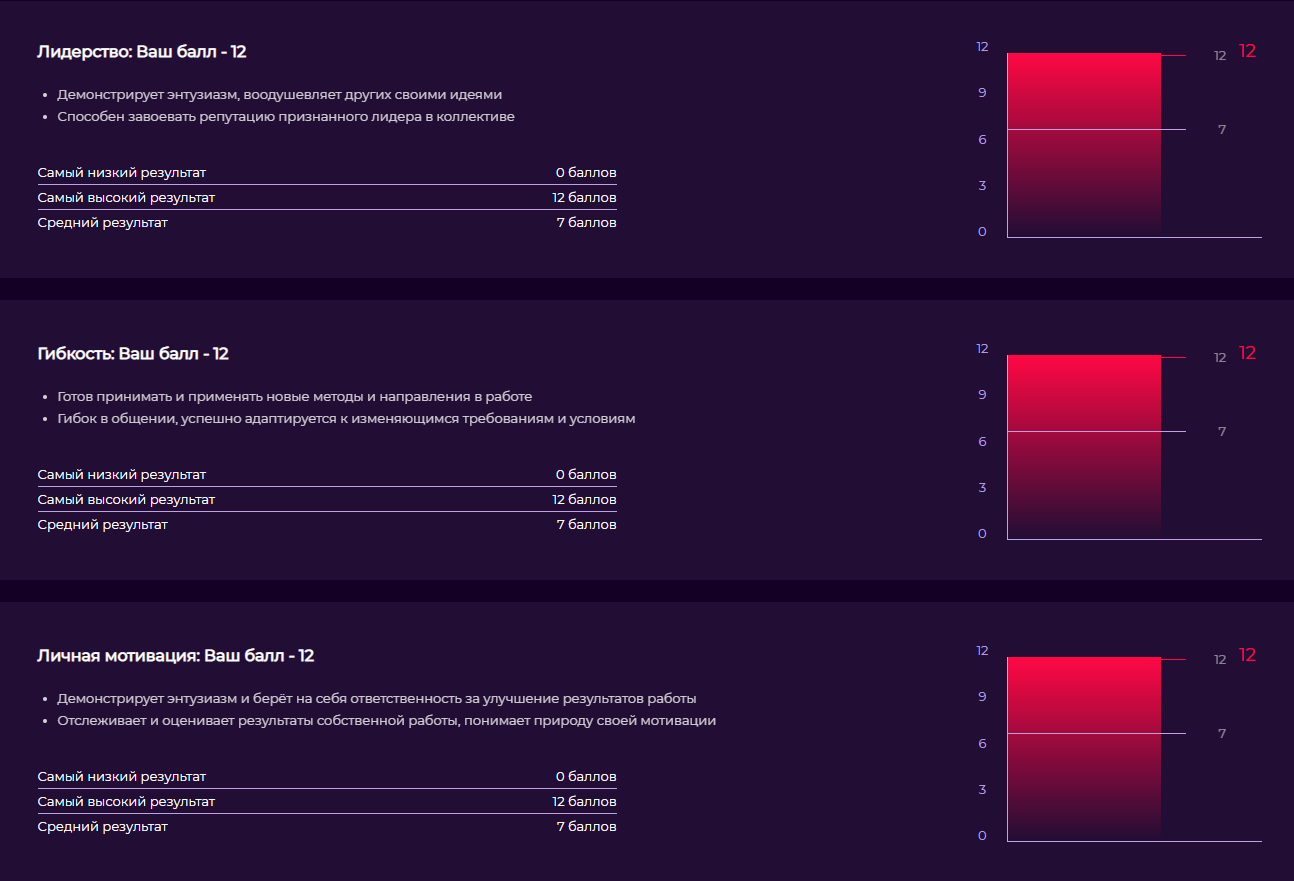Click bullet about reputation of recognized leader
Screen dimensions: 1294x881
tap(286, 117)
